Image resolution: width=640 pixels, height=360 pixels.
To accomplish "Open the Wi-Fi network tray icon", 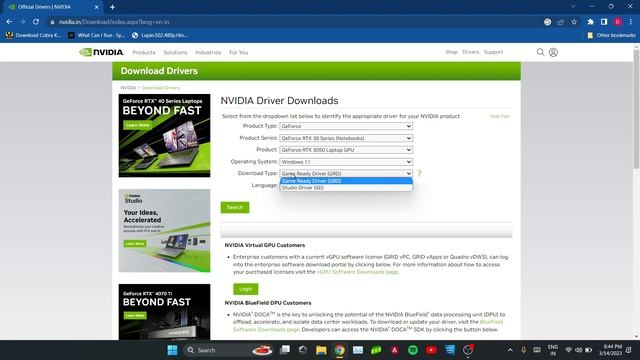I will 568,350.
